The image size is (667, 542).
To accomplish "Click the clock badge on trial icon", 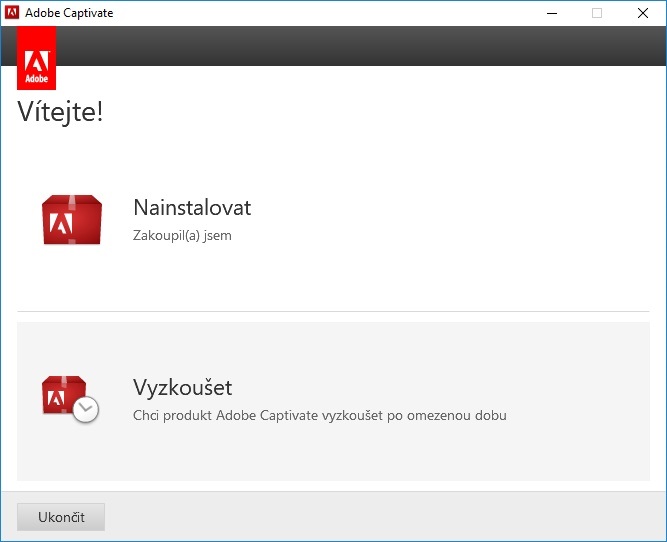I will (86, 409).
